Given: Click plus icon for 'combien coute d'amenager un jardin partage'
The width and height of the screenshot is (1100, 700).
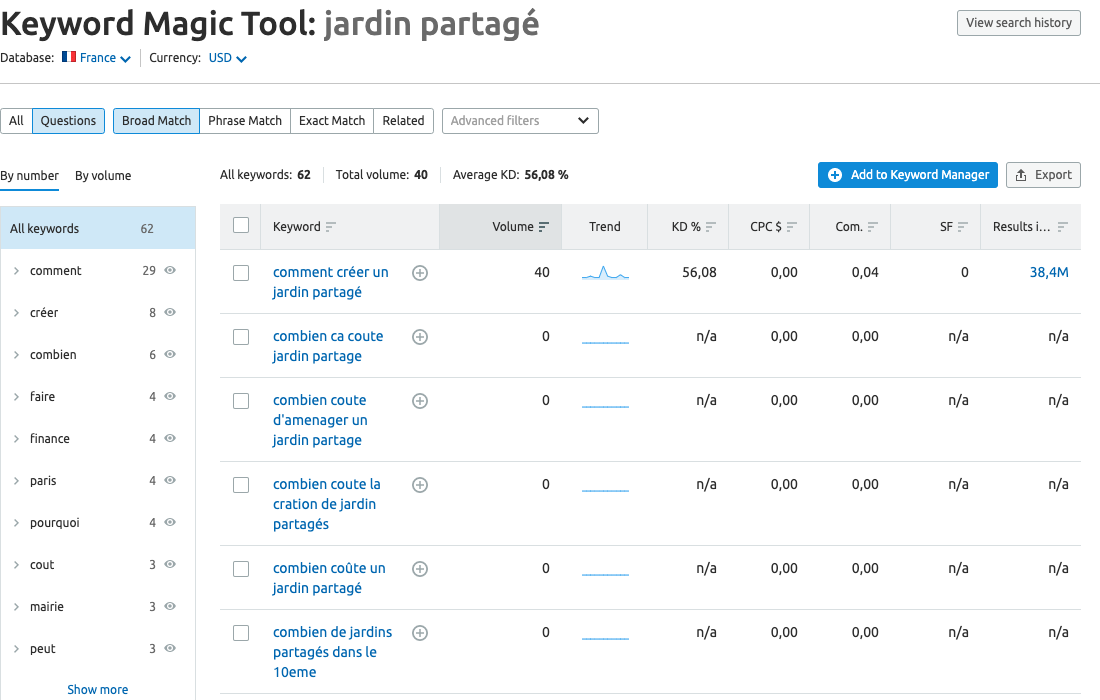Looking at the screenshot, I should [420, 401].
